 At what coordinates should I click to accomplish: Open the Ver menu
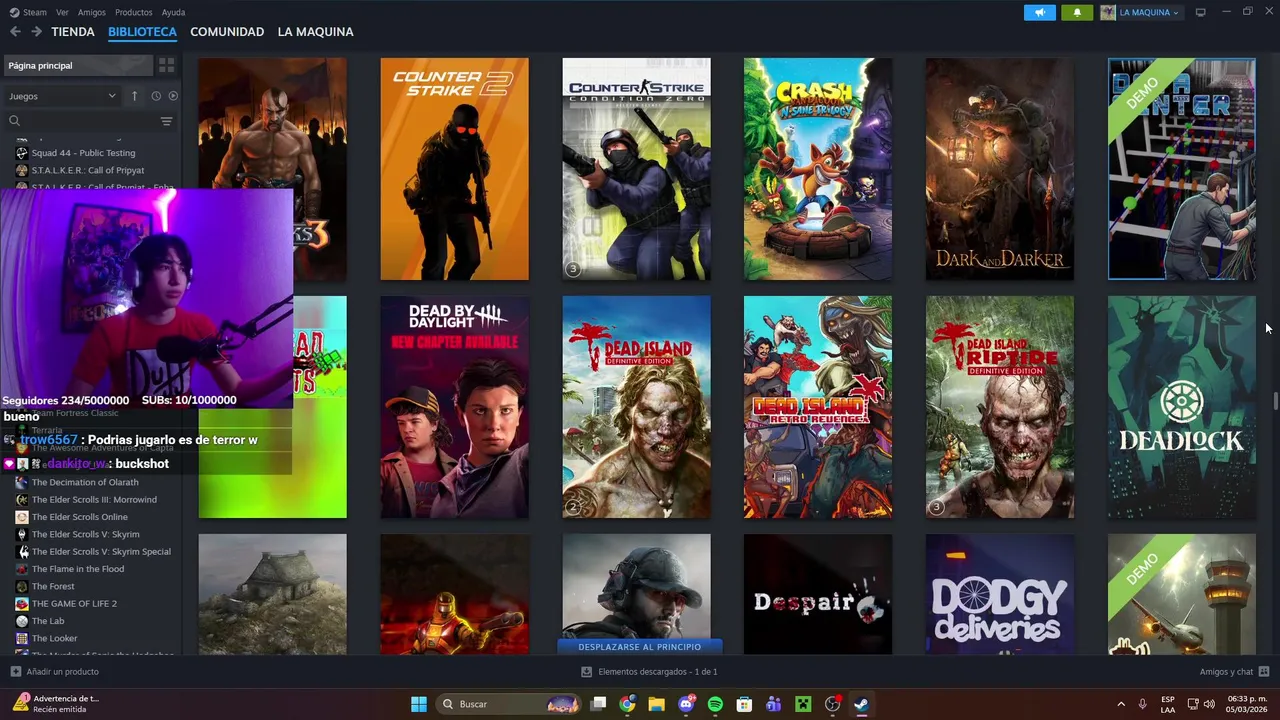coord(62,12)
